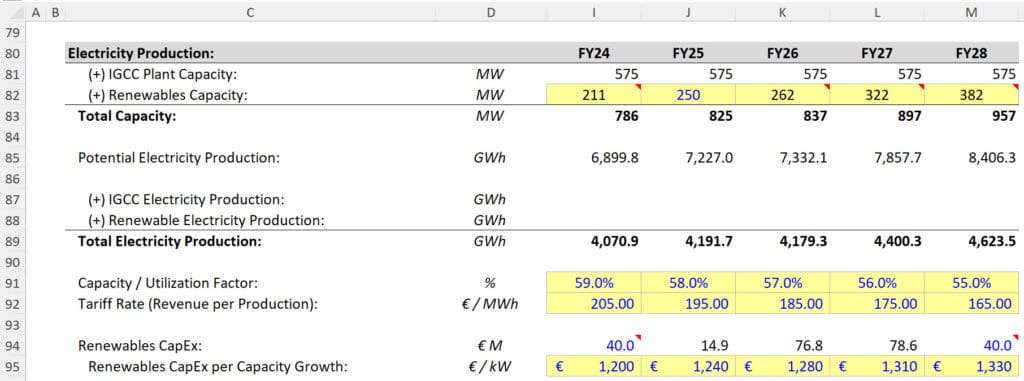Screen dimensions: 1024x381
Task: Select Renewables Capacity input 382
Action: [x=971, y=95]
